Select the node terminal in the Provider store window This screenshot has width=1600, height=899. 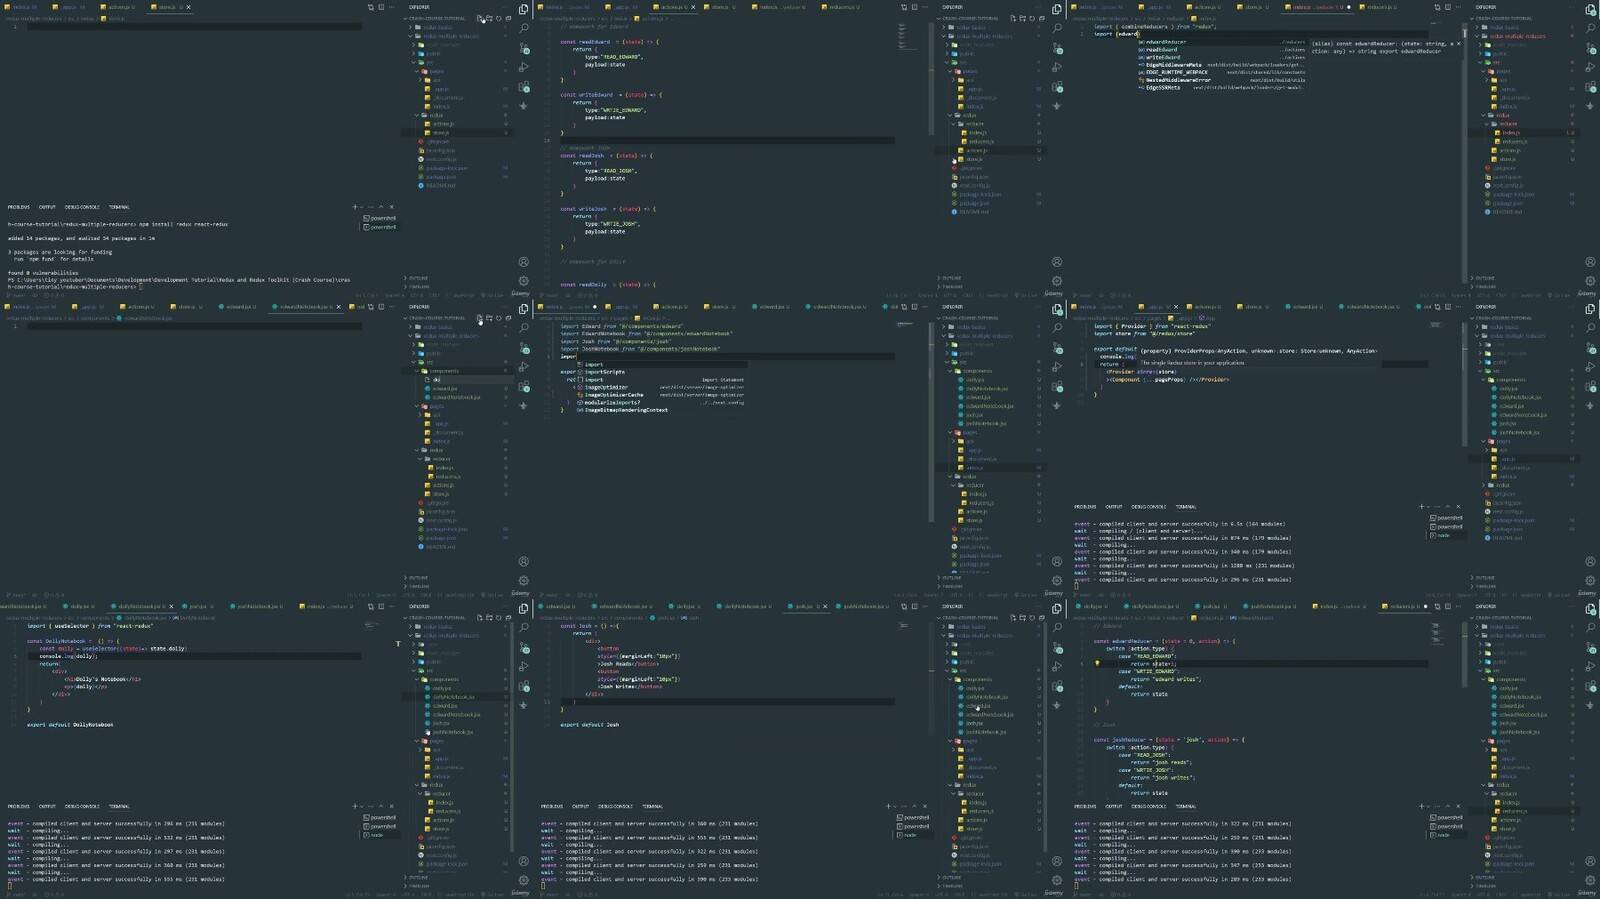(1443, 535)
